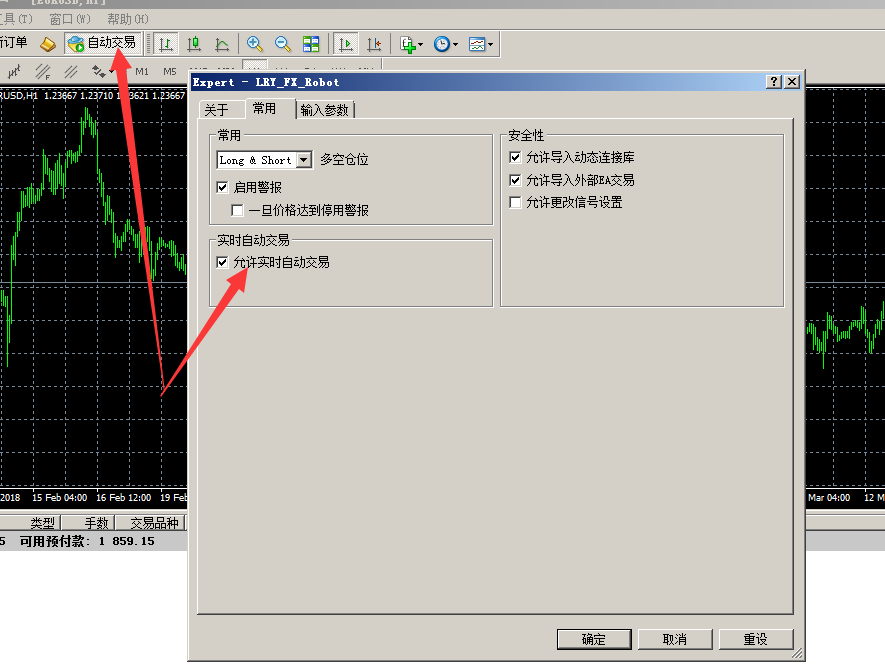Tile chart windows with the grid icon
Screen dimensions: 885x669
click(x=311, y=43)
